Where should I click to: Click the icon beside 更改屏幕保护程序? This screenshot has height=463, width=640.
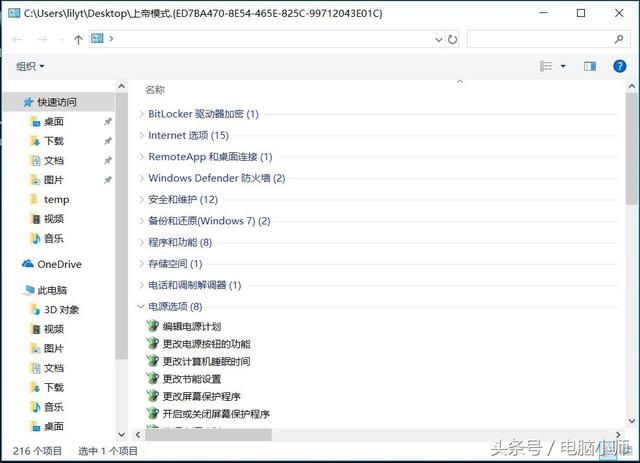[x=153, y=396]
